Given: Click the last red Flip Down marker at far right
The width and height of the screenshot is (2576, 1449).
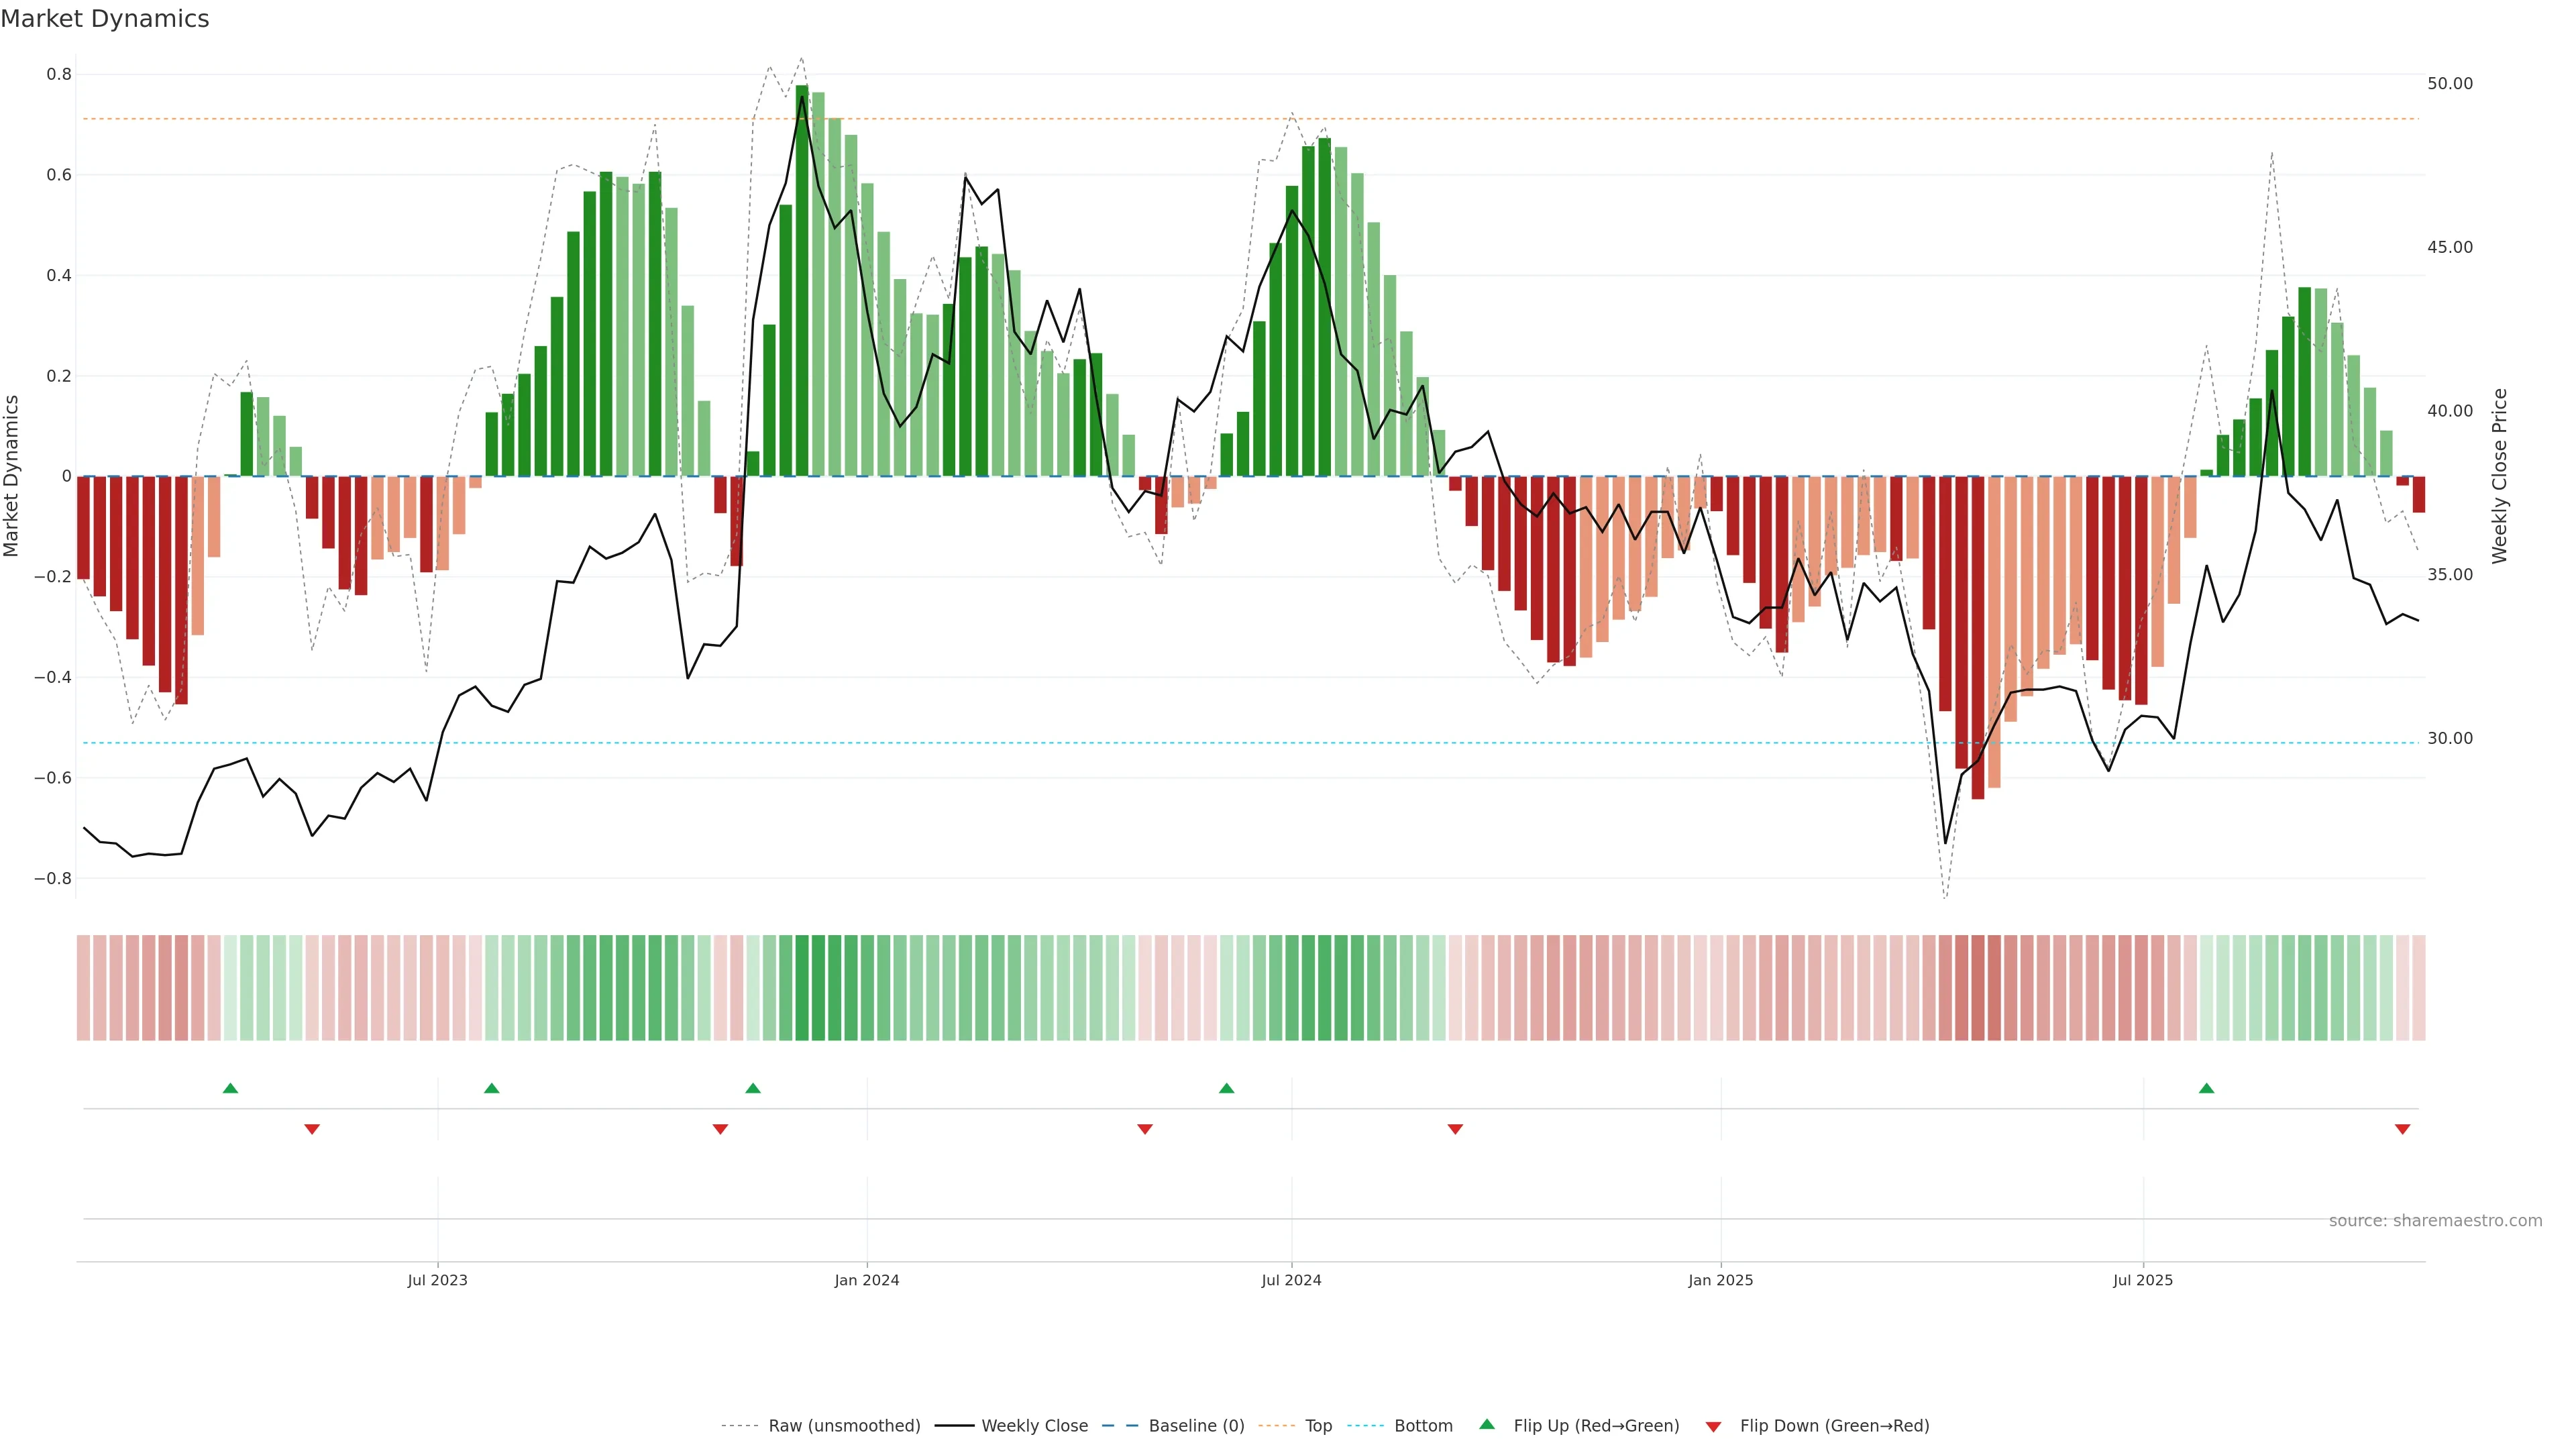Looking at the screenshot, I should 2402,1129.
